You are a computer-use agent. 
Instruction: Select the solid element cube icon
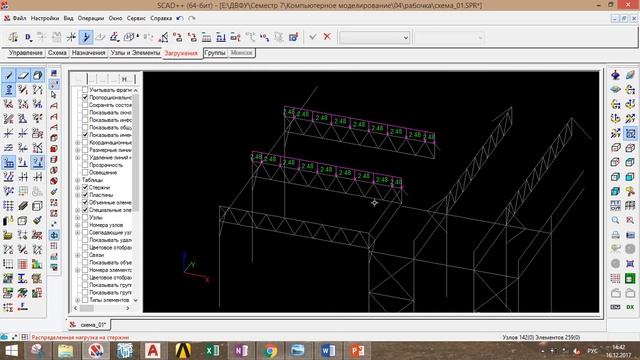(x=38, y=75)
